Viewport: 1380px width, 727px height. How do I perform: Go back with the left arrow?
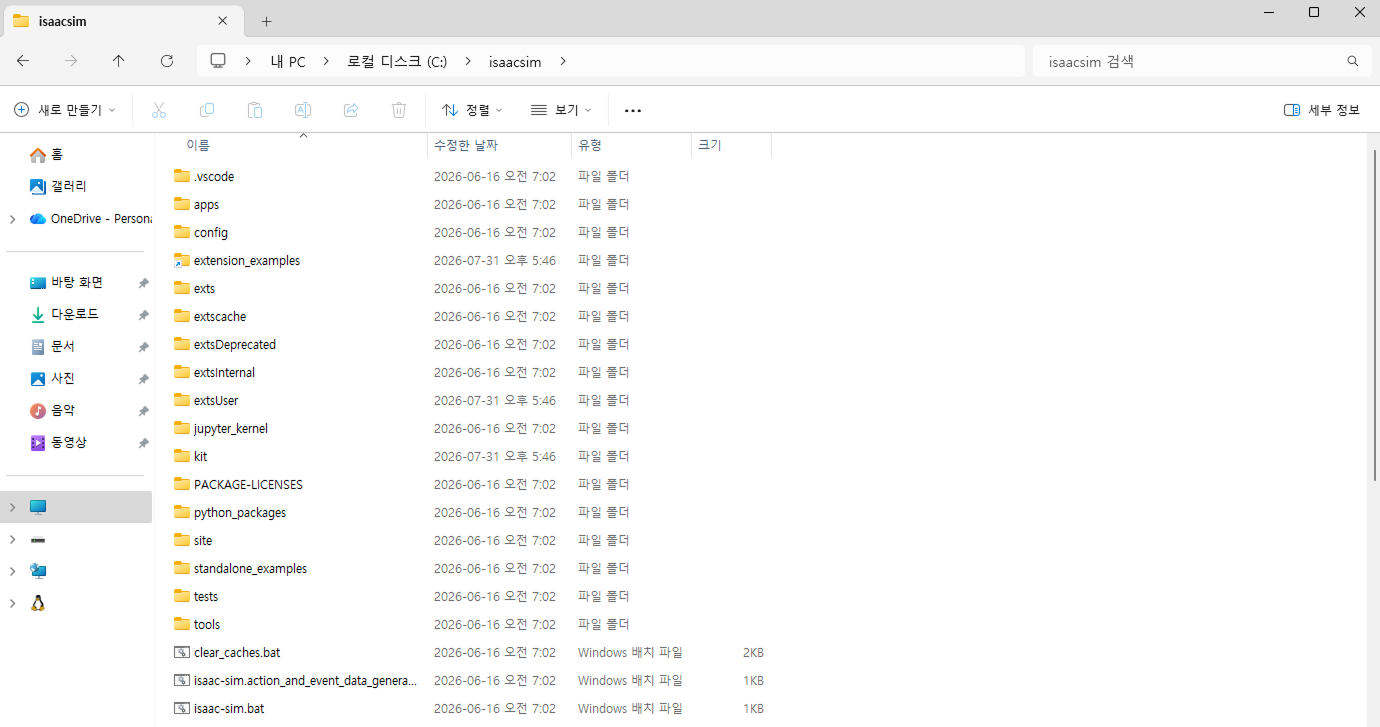[x=23, y=61]
